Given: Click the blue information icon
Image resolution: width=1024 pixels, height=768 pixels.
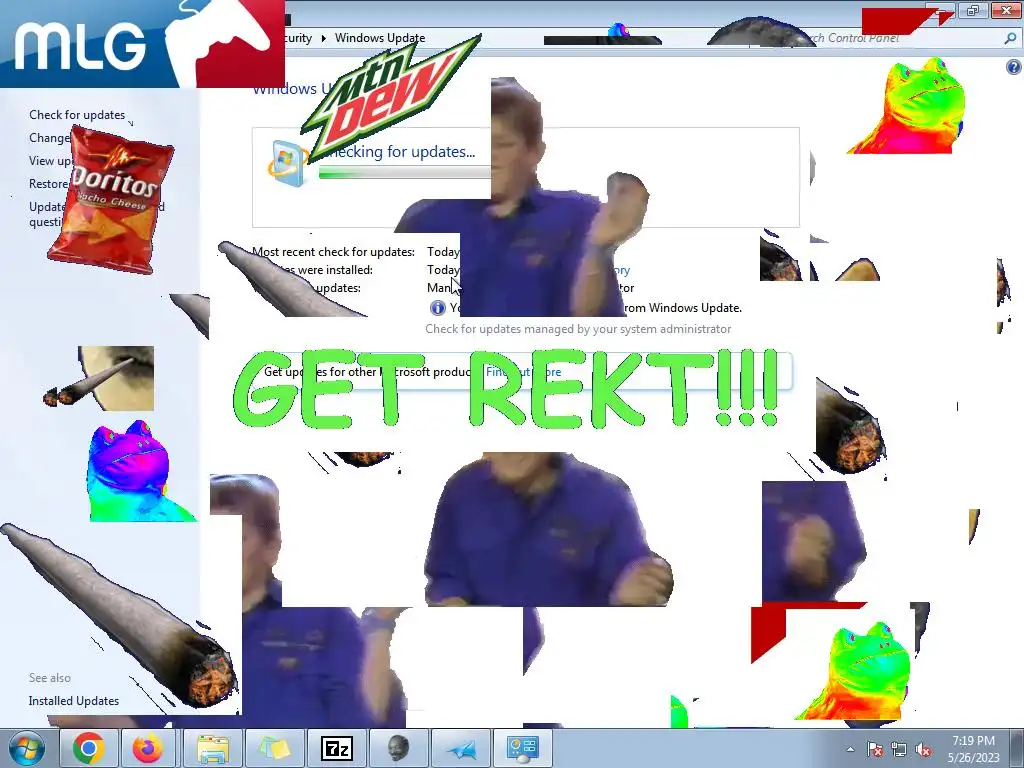Looking at the screenshot, I should pos(438,308).
